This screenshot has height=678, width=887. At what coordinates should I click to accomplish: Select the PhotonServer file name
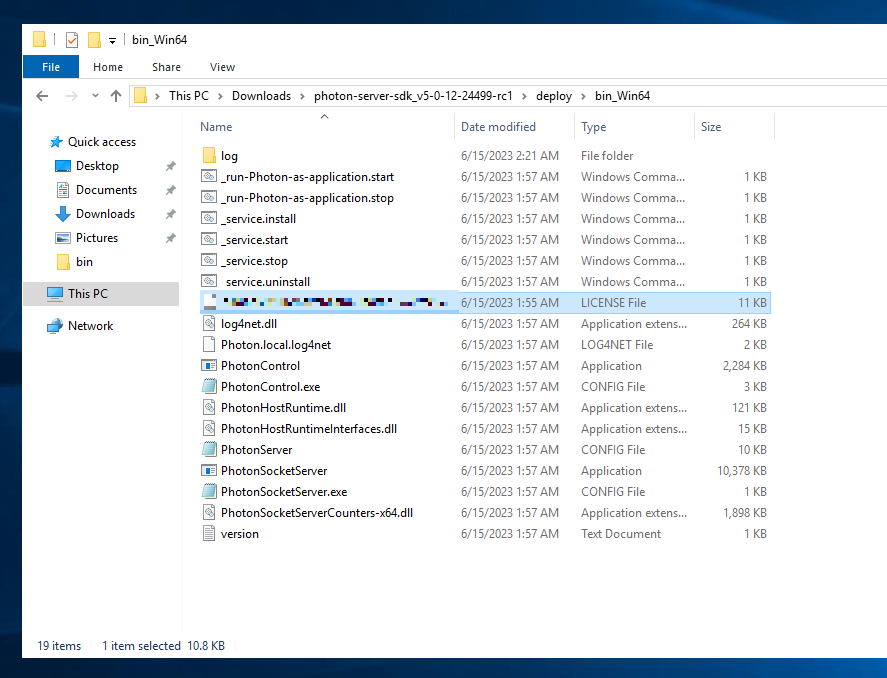point(257,450)
